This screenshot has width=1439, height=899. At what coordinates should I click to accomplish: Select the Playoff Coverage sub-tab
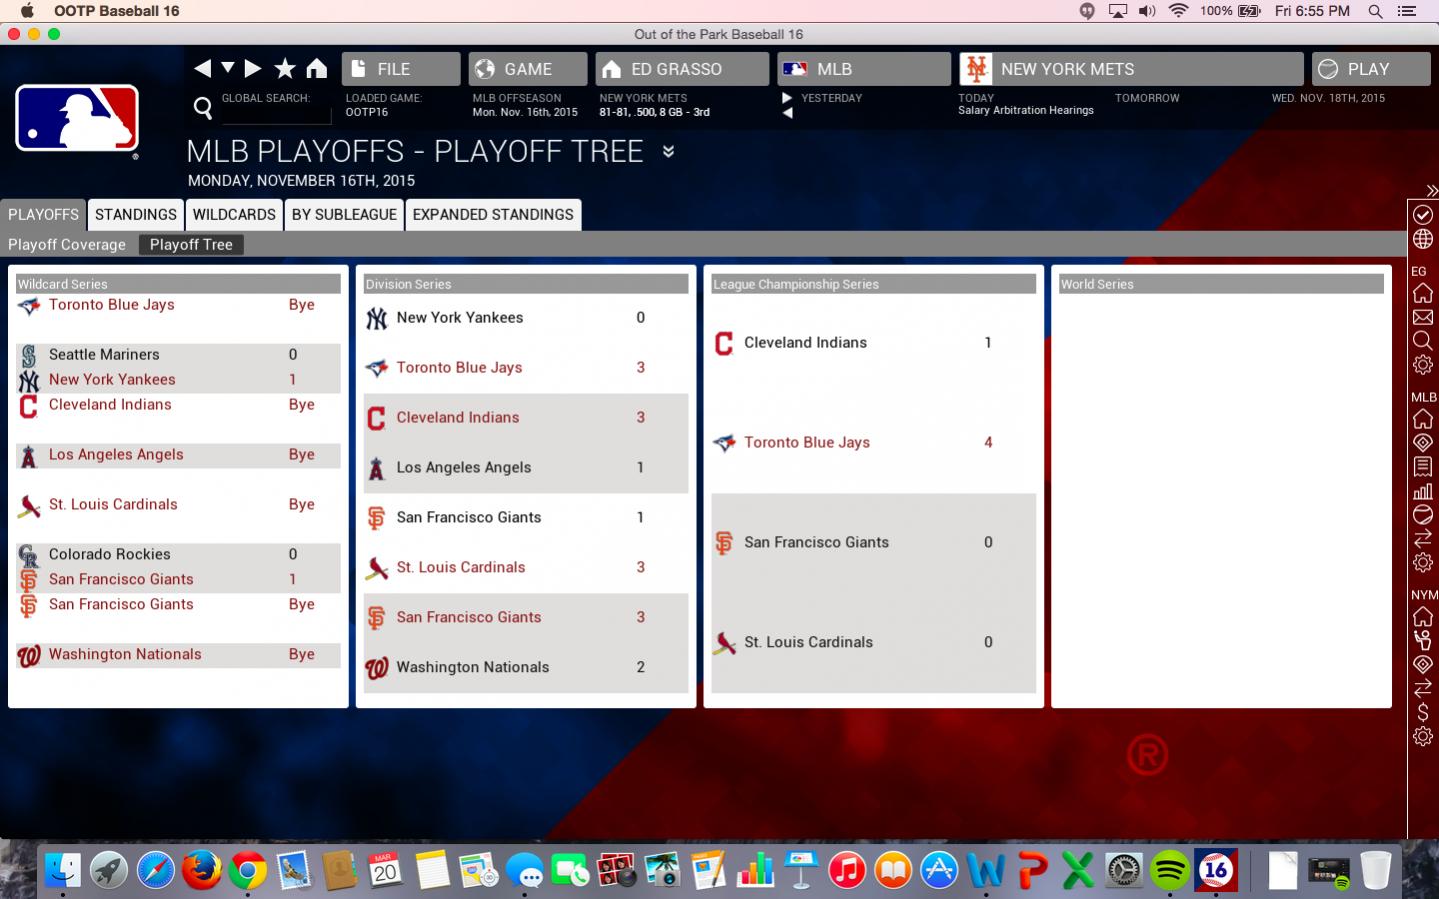click(x=67, y=244)
